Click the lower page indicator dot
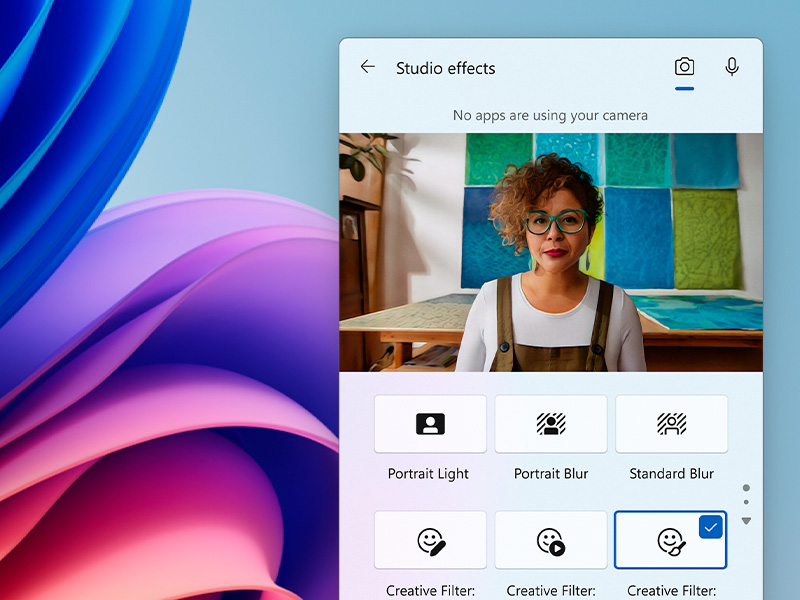This screenshot has width=800, height=600. coord(746,503)
